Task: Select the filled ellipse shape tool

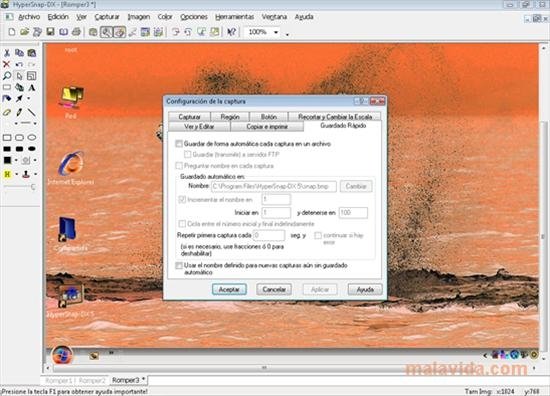Action: coord(32,149)
